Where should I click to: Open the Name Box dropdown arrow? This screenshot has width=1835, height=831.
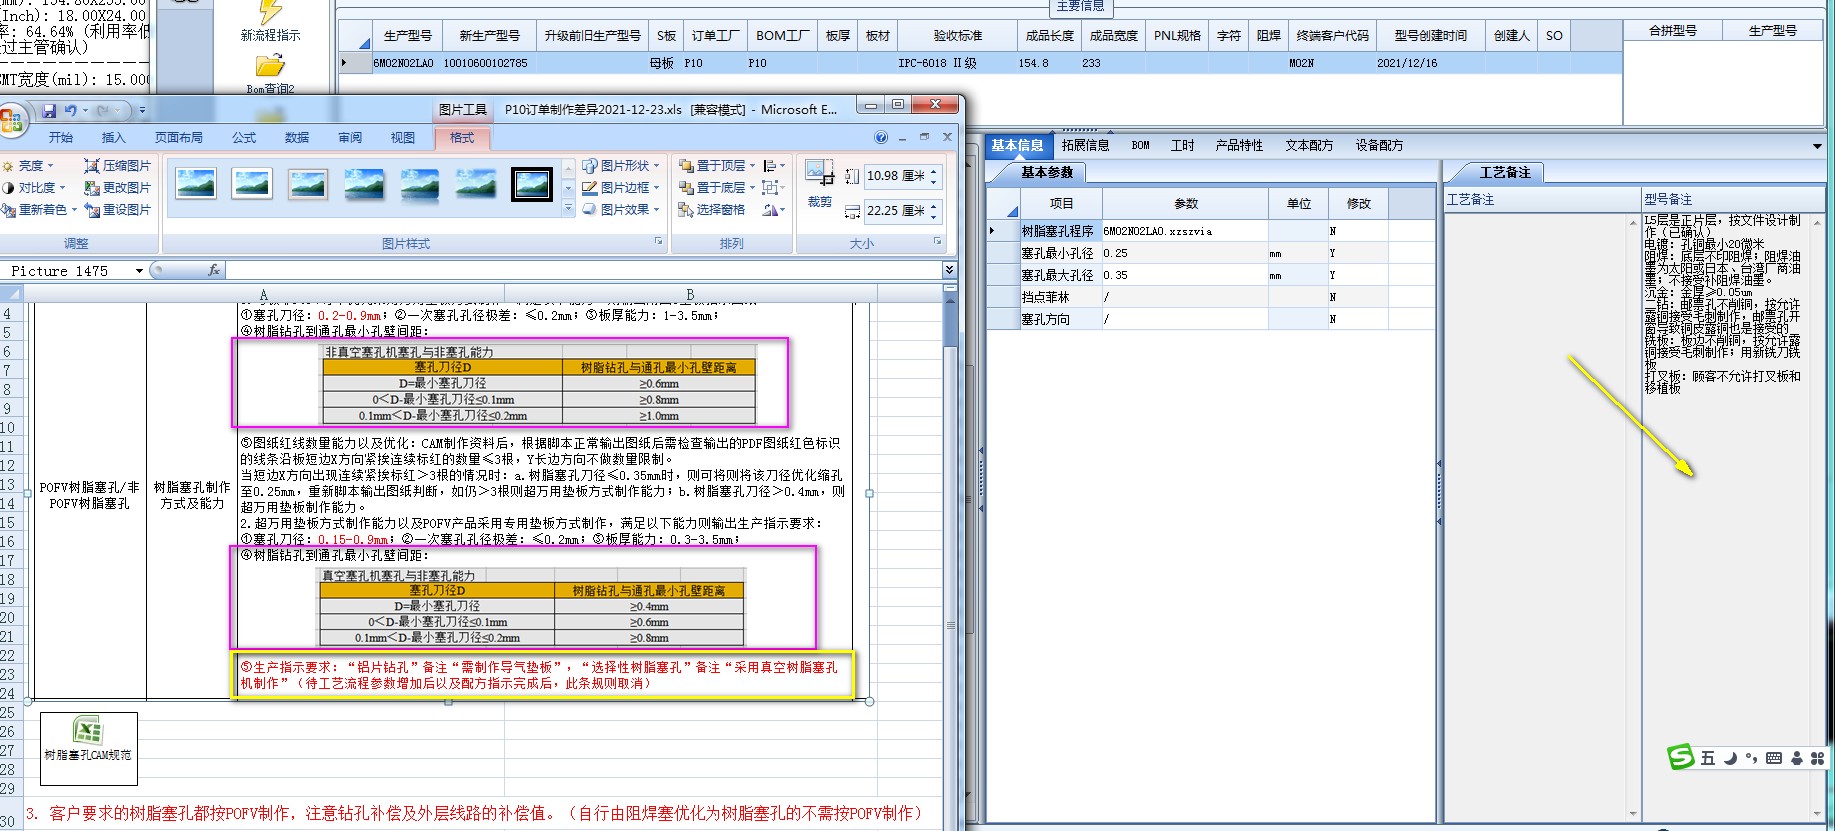139,271
